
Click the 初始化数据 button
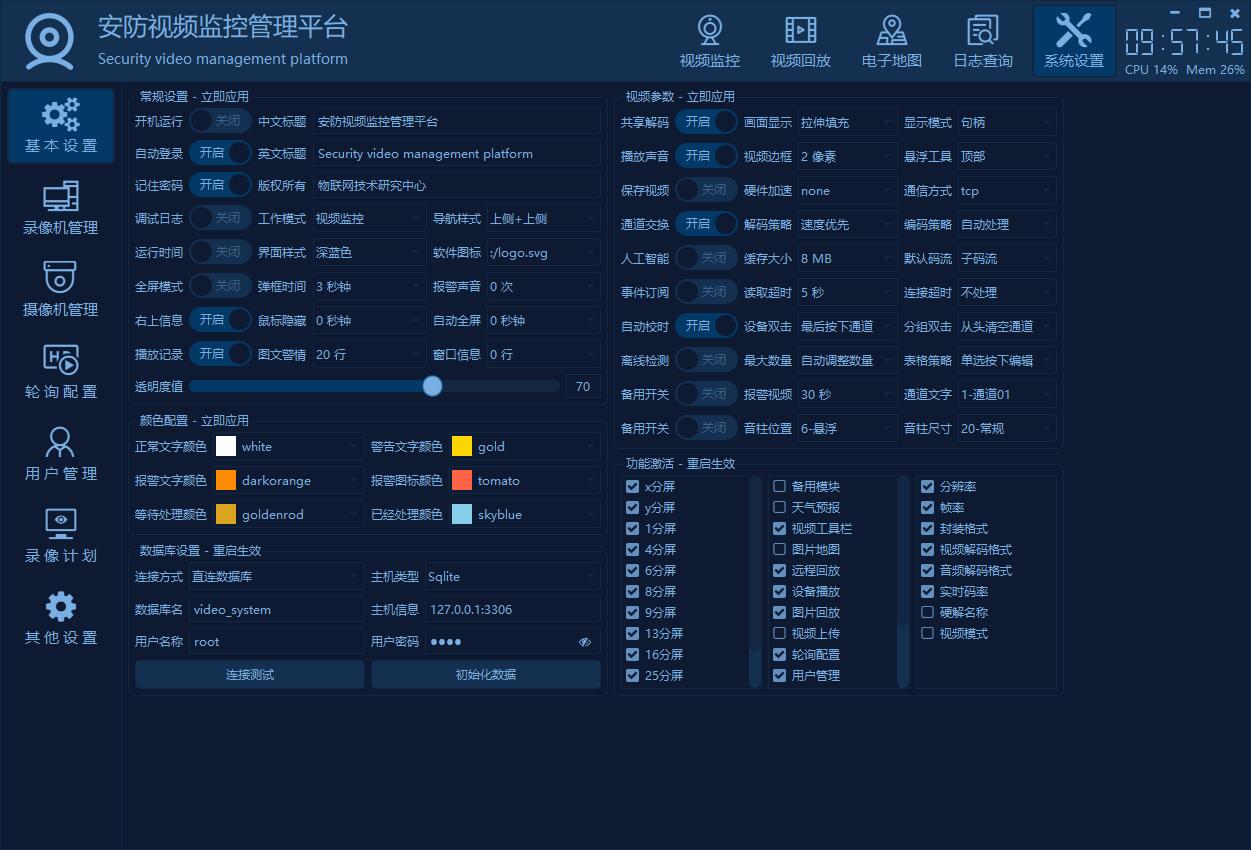[x=486, y=674]
